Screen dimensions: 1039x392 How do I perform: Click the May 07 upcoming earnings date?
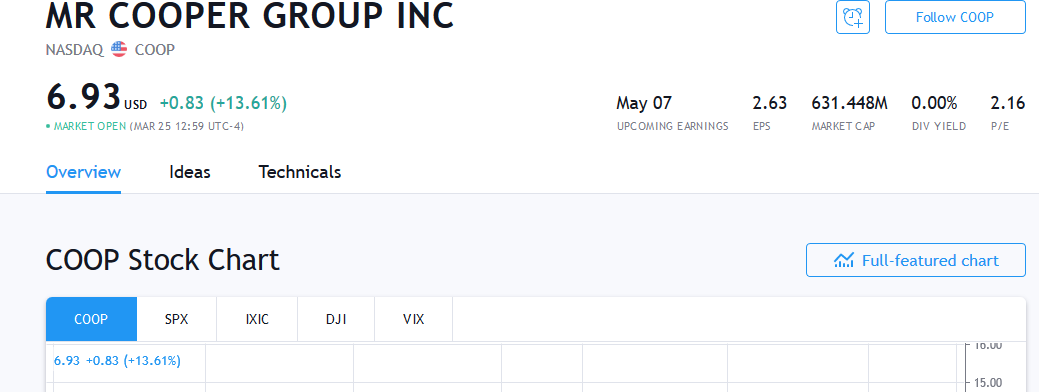pyautogui.click(x=643, y=103)
